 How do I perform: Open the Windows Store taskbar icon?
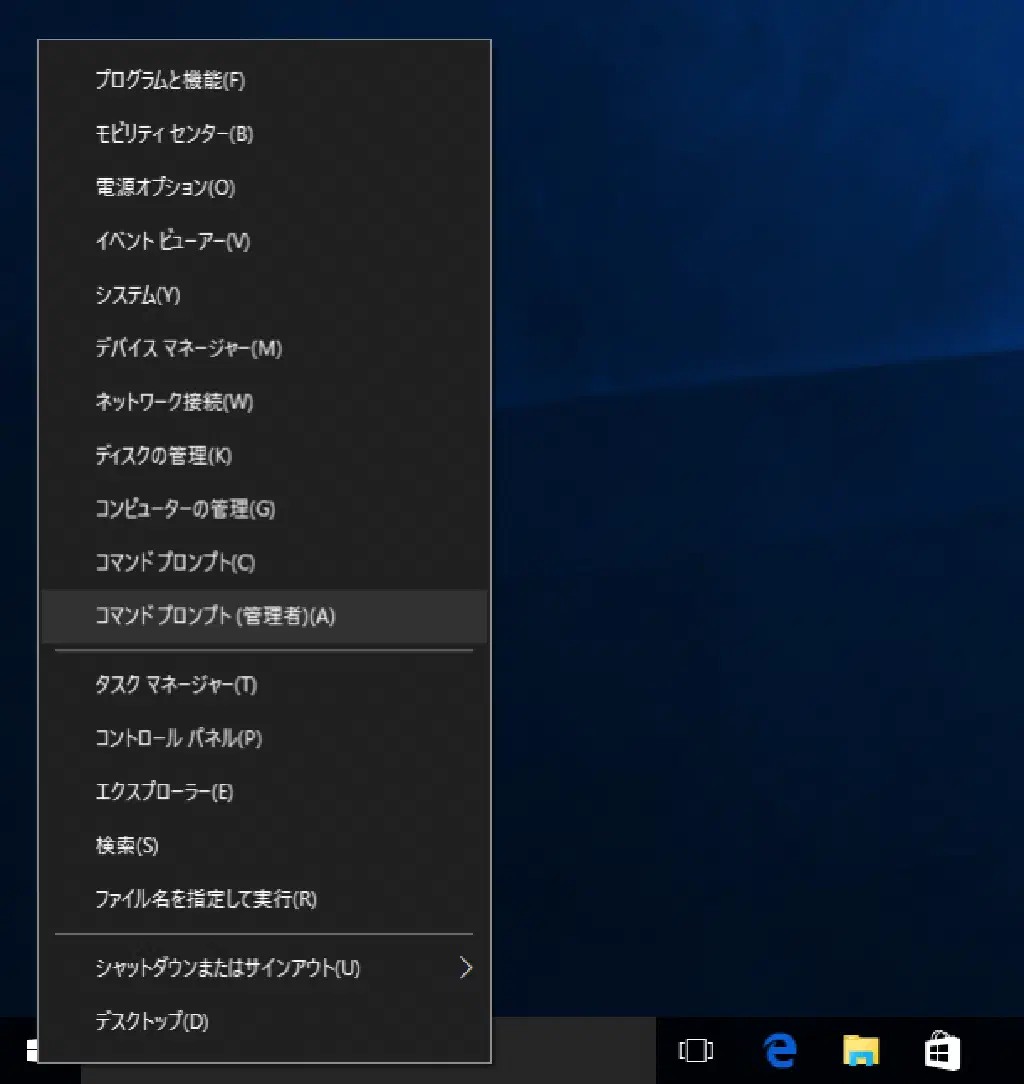(942, 1051)
